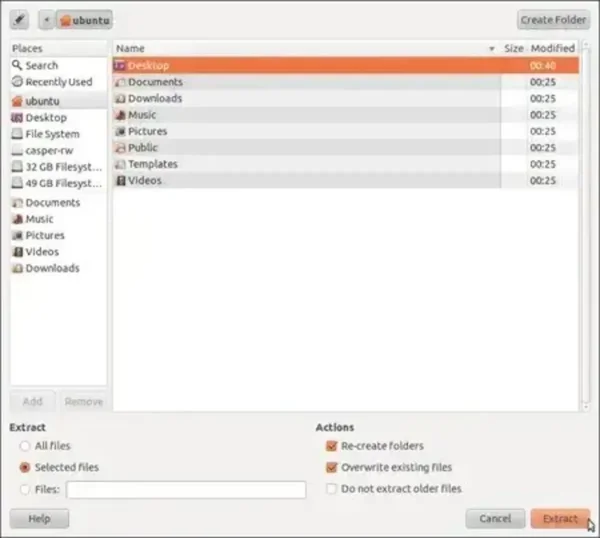Select the Music folder in file list
600x538 pixels.
click(x=346, y=115)
